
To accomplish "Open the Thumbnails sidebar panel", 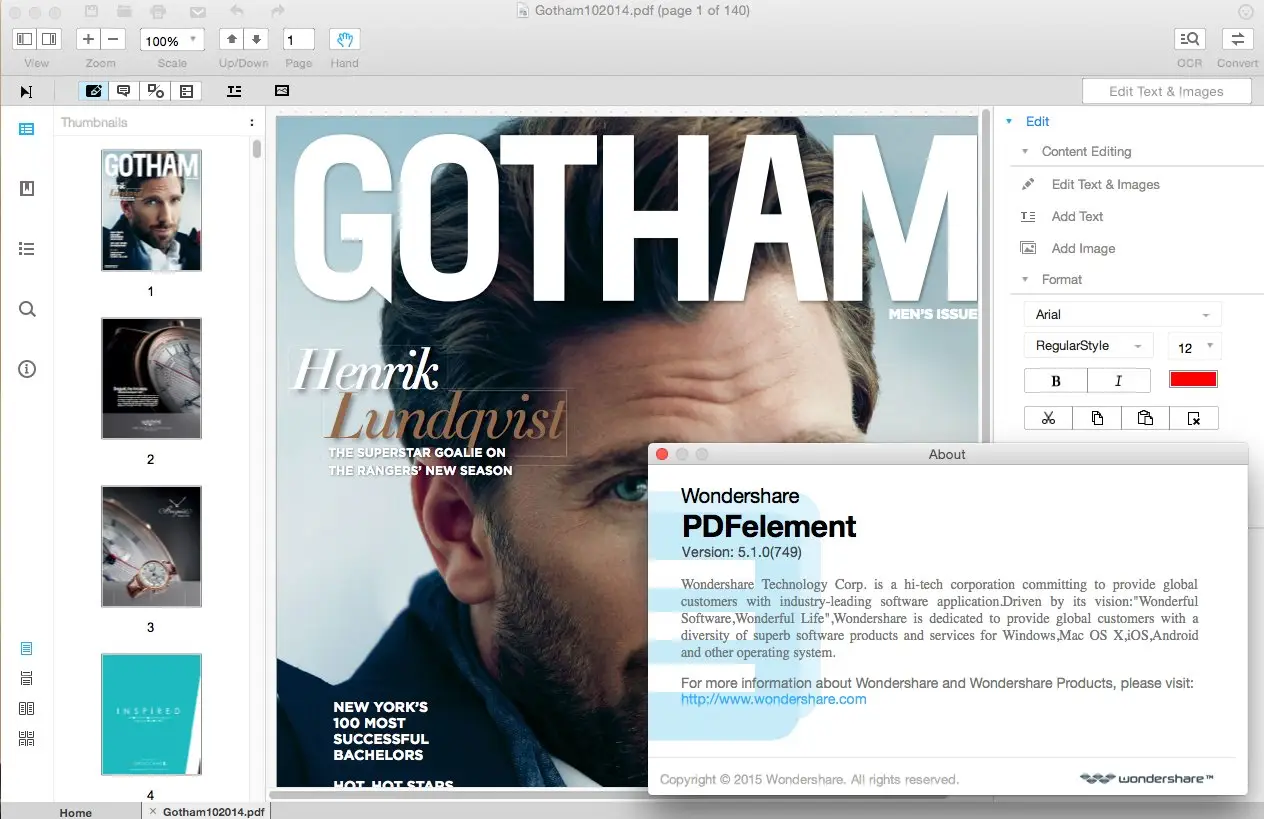I will point(27,129).
